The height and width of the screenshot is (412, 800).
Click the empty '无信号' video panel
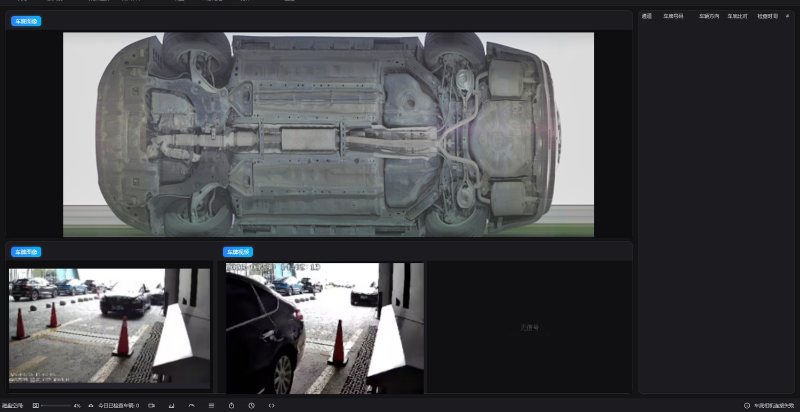click(529, 328)
